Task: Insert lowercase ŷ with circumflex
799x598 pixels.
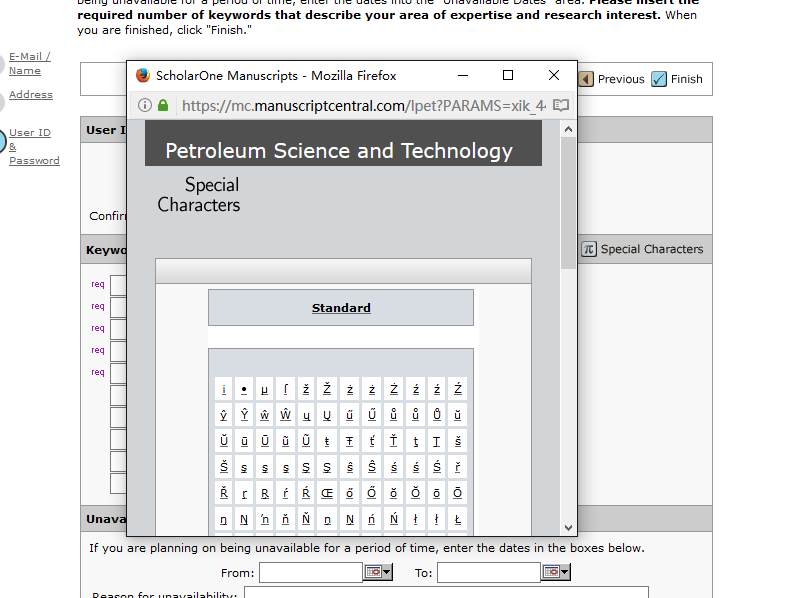Action: [x=224, y=415]
